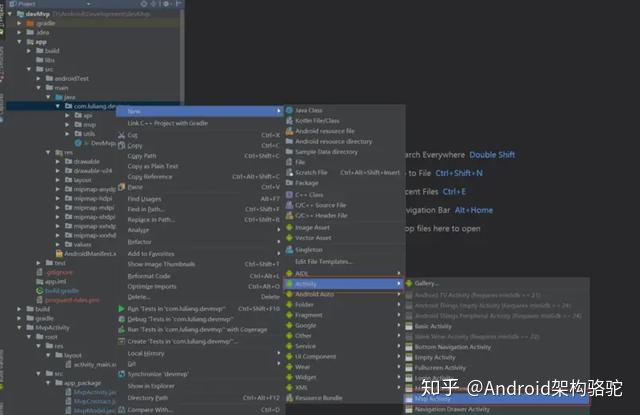Screen dimensions: 640x415
Task: Click the Android resource file icon
Action: (x=289, y=131)
